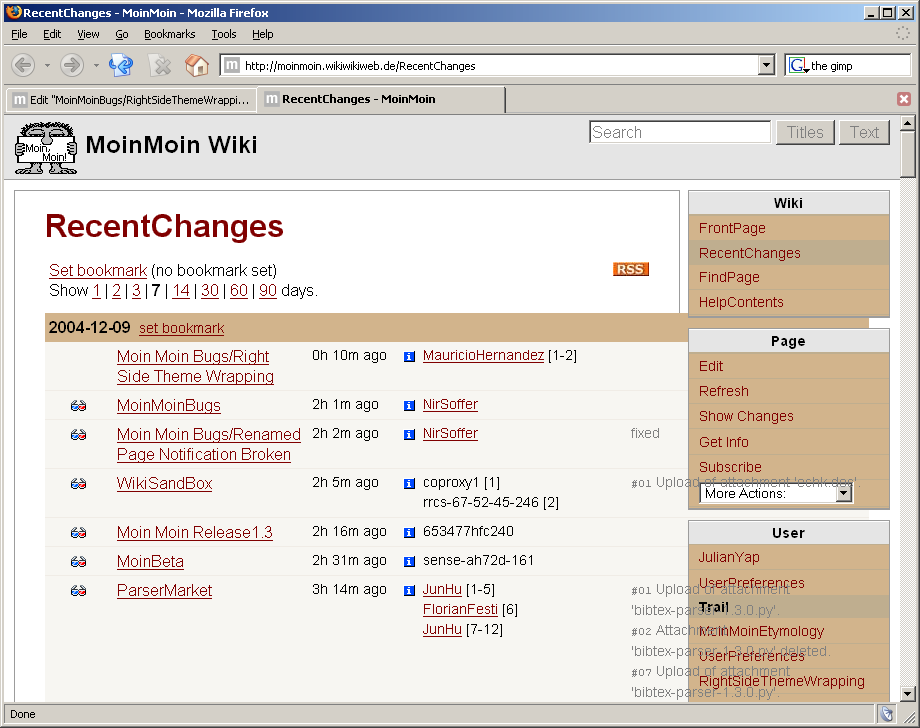Open the Edit menu
Screen dimensions: 920x728
[52, 34]
